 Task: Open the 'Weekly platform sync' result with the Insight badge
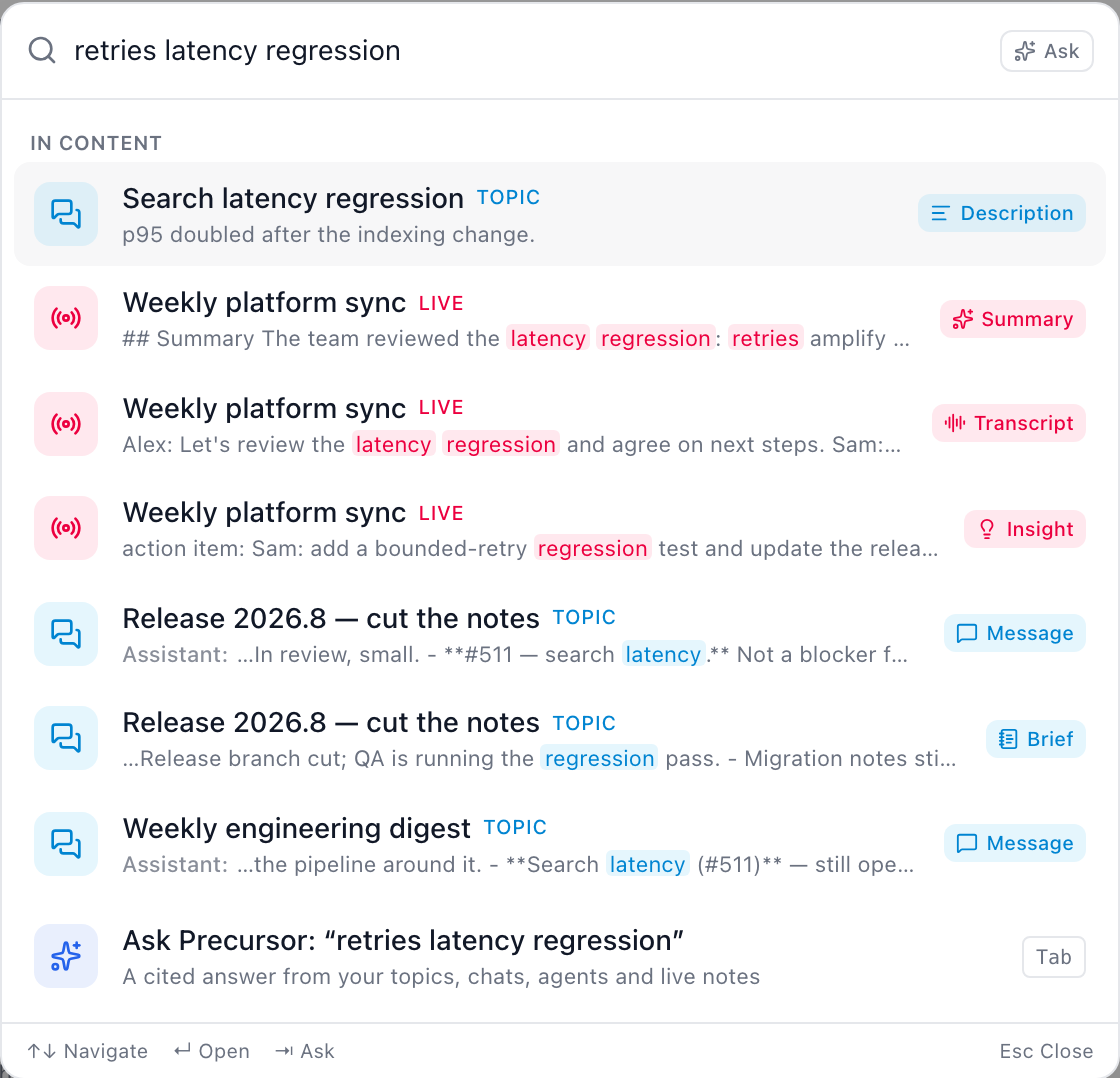[560, 529]
